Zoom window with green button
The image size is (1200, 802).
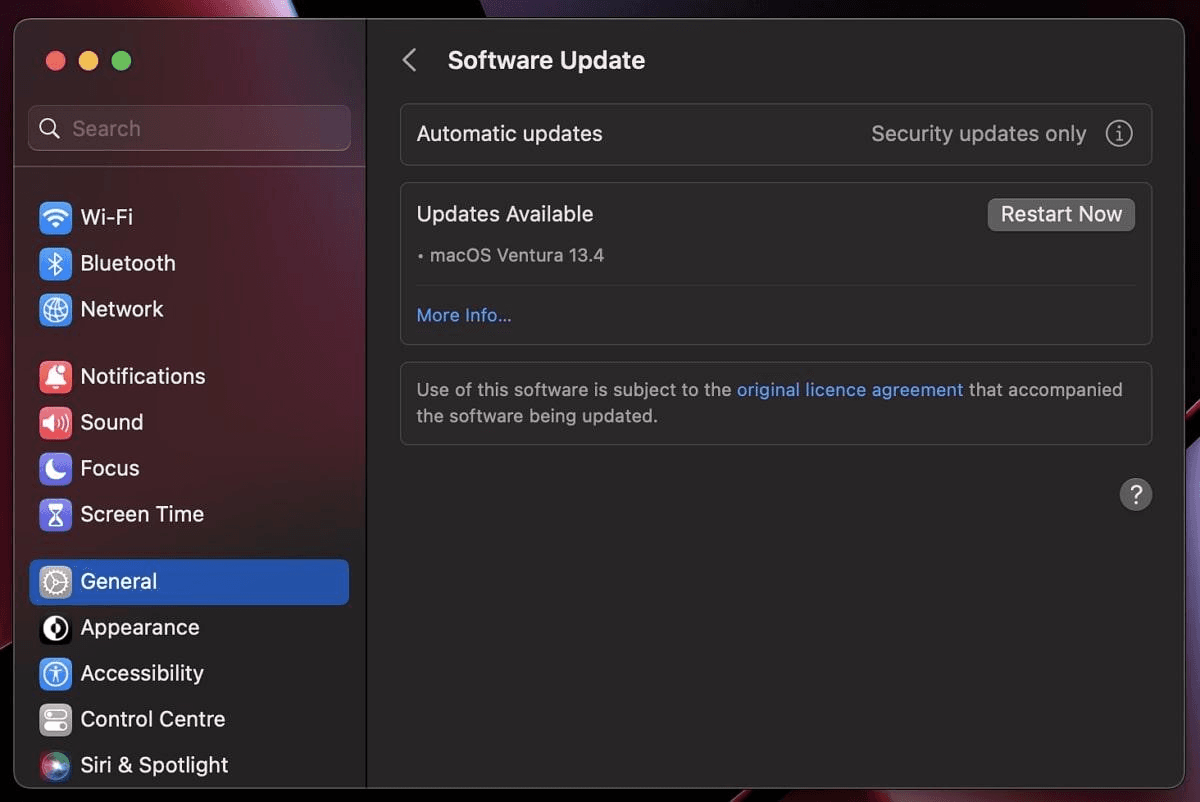point(122,61)
